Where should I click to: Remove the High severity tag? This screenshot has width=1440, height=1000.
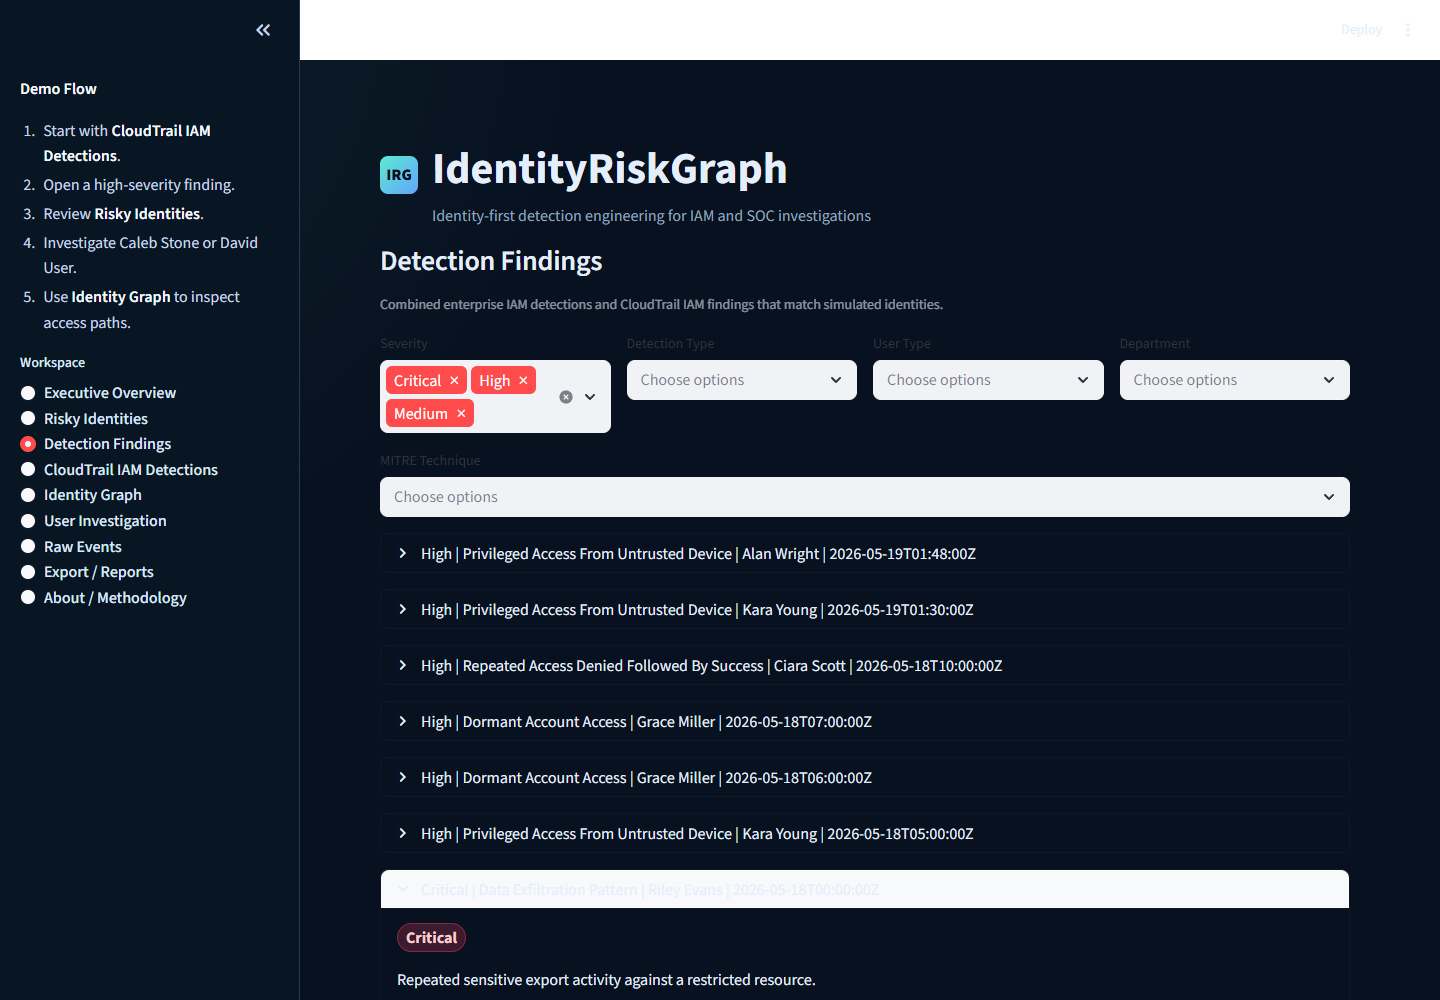523,381
